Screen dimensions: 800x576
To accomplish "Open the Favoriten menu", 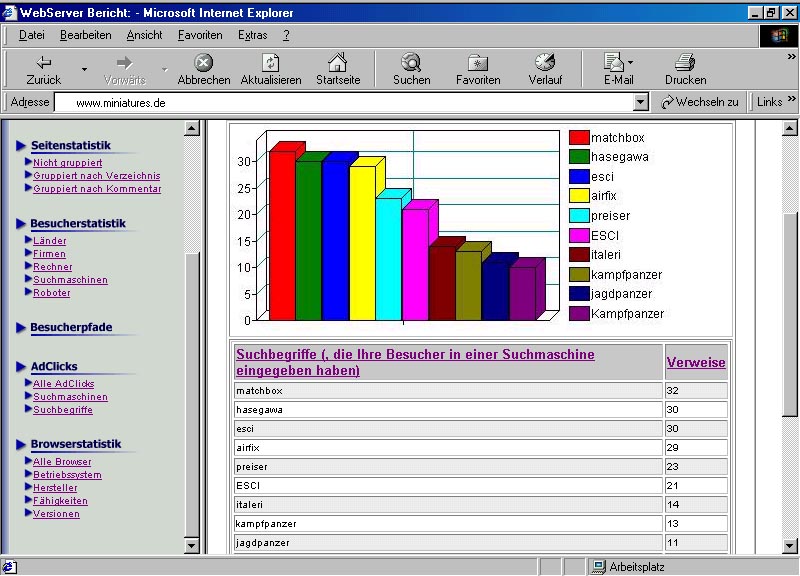I will [x=200, y=35].
